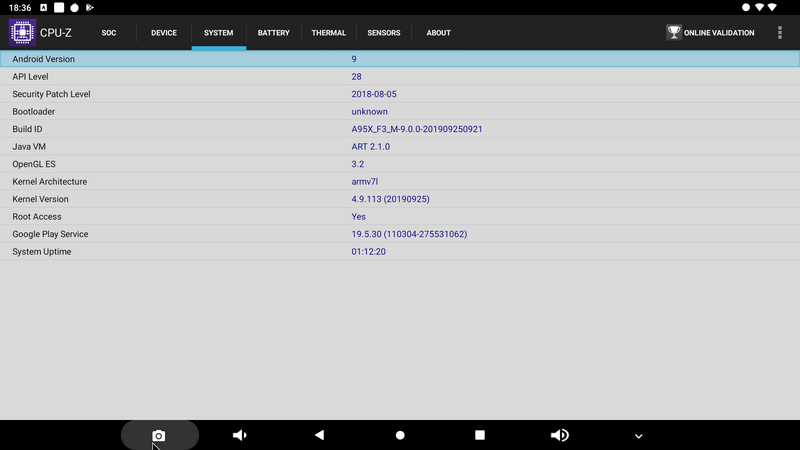800x450 pixels.
Task: Click the CPU-Z app logo icon
Action: point(22,33)
